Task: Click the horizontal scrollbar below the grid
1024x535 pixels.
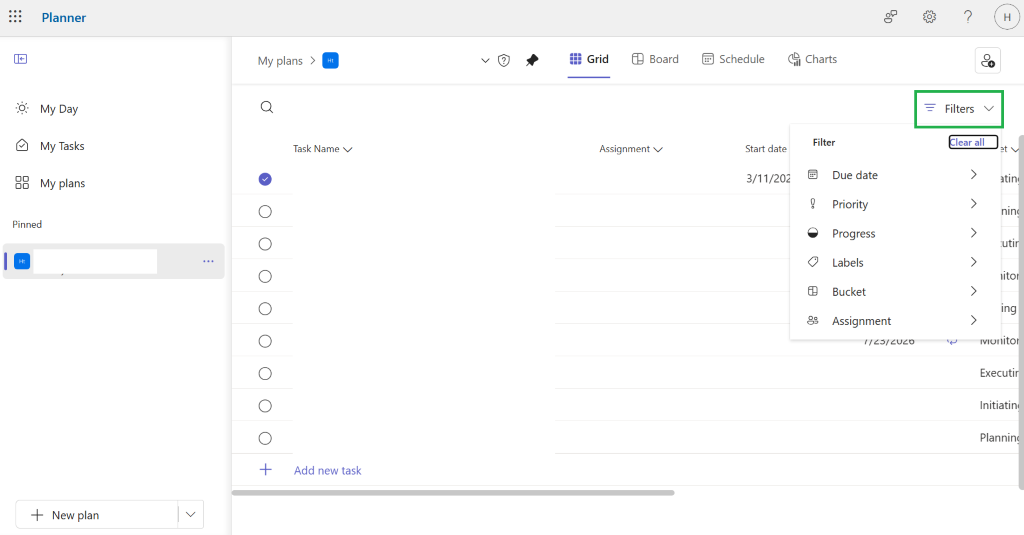Action: click(453, 493)
